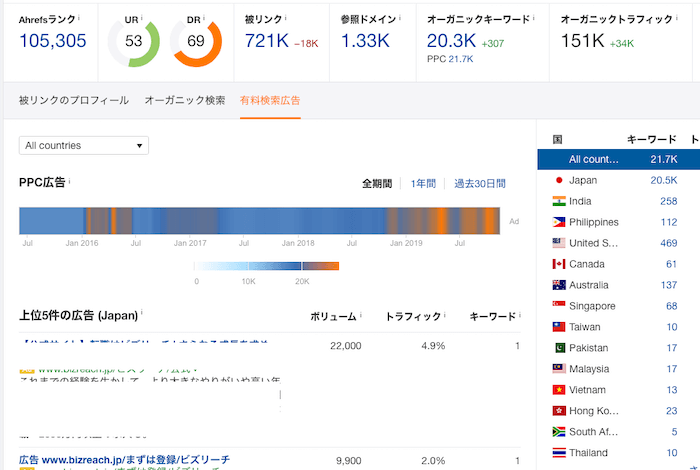The height and width of the screenshot is (470, 700).
Task: Open the 広告 www.bizreach.jp/まずは登録/ビズリーチ ad link
Action: point(125,460)
